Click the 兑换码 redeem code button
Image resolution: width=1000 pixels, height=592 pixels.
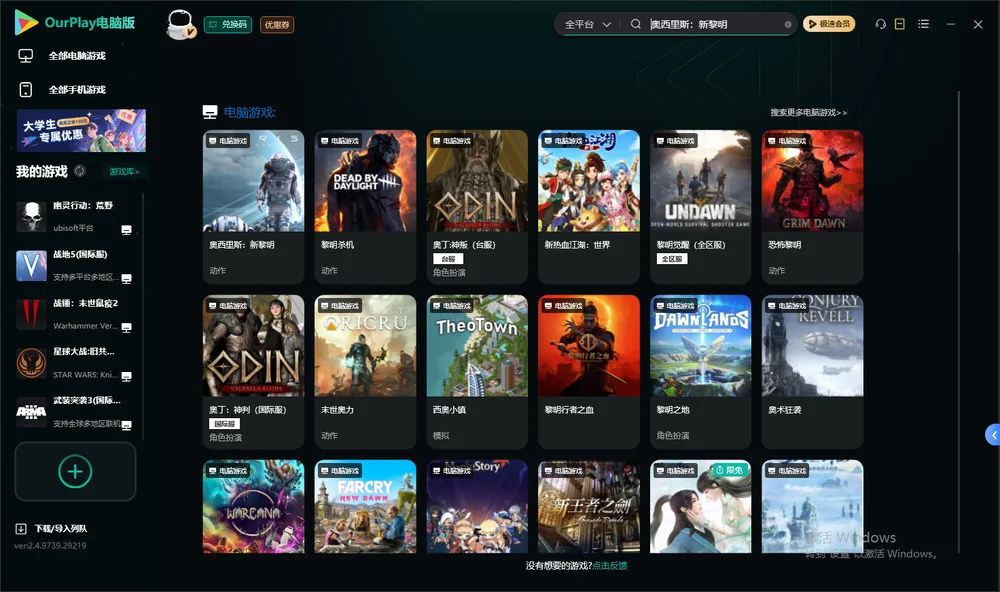[x=228, y=24]
